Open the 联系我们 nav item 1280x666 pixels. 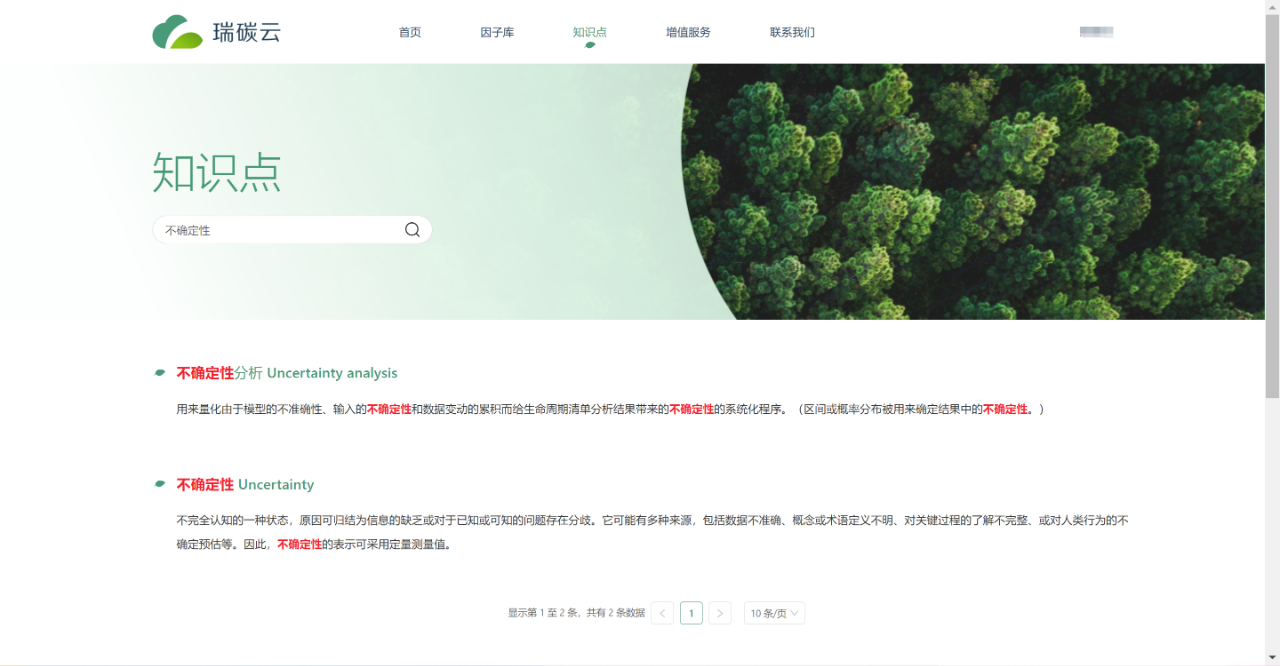pyautogui.click(x=792, y=32)
